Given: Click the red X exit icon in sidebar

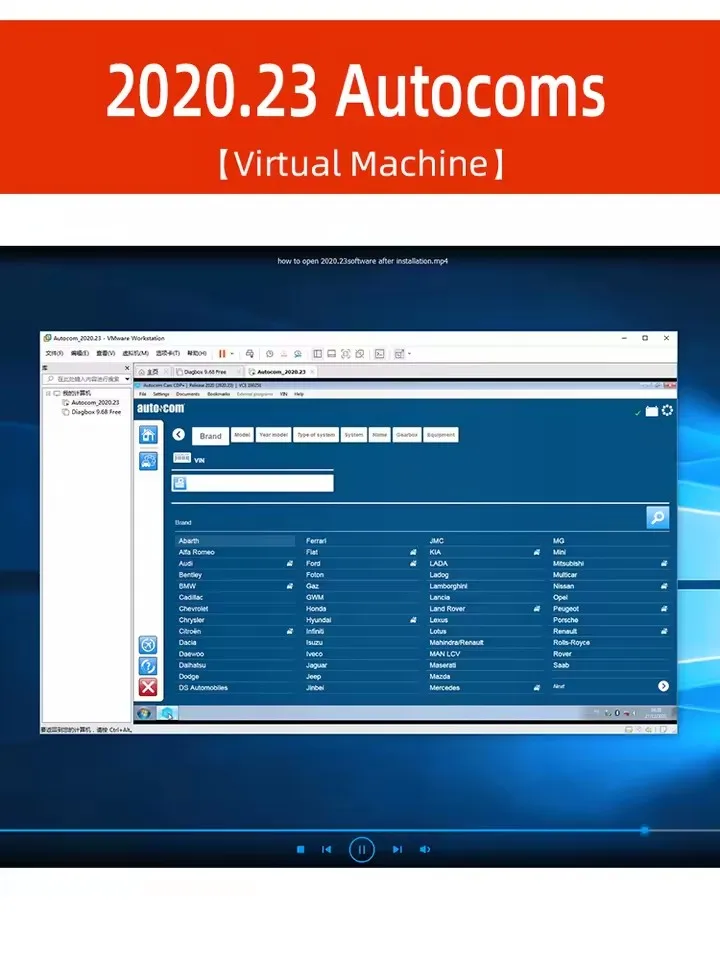Looking at the screenshot, I should 148,687.
